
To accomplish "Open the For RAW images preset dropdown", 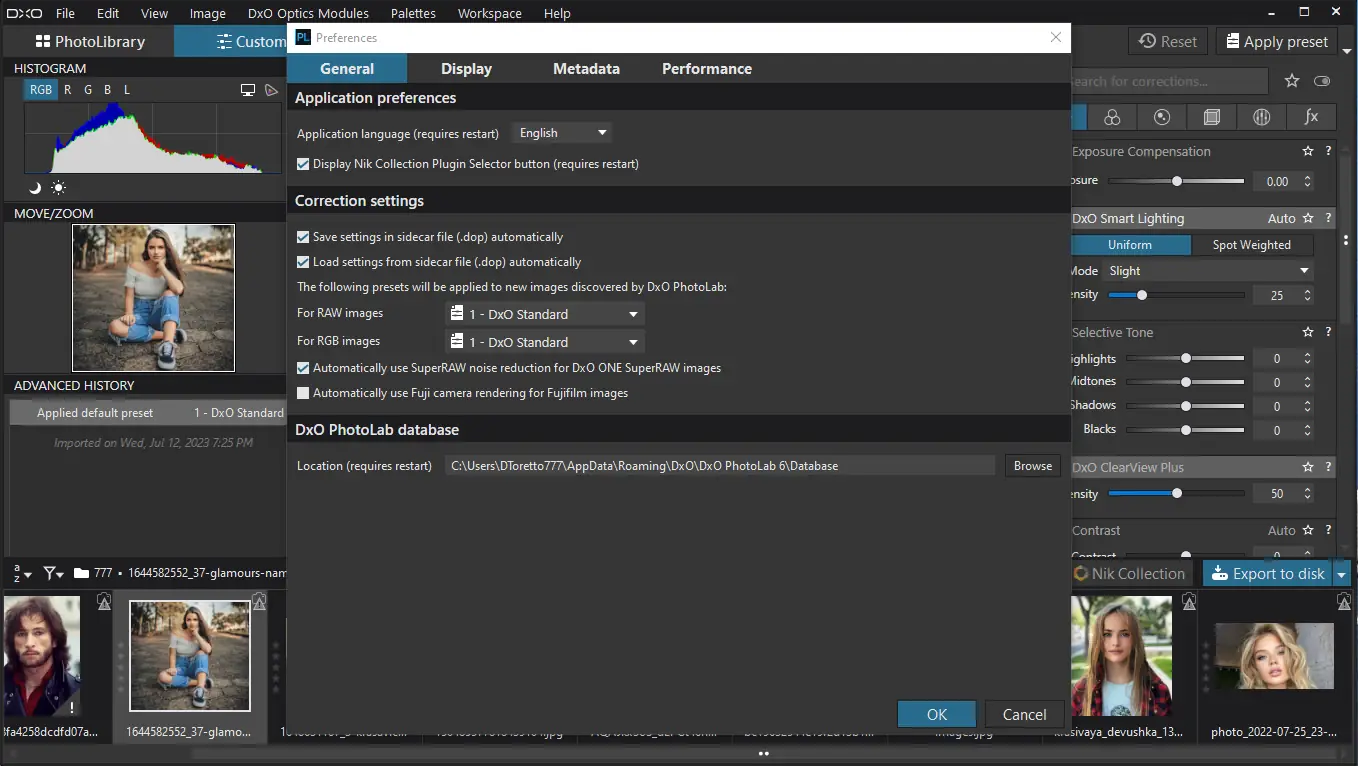I will tap(544, 314).
